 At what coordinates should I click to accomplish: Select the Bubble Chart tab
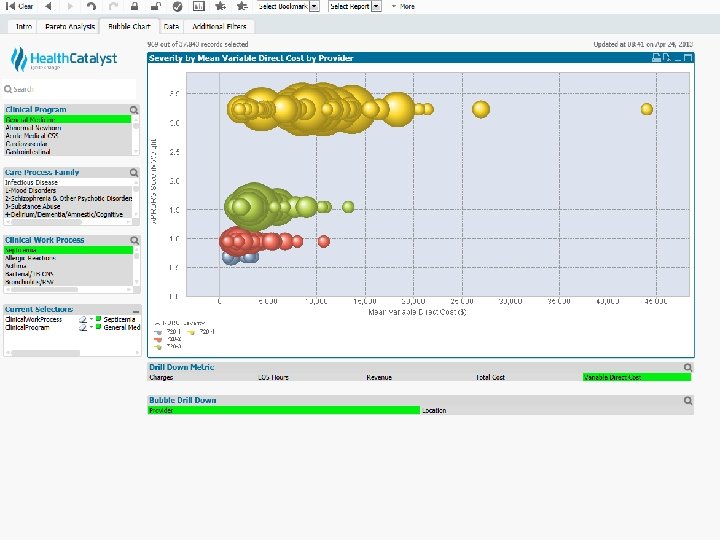129,27
